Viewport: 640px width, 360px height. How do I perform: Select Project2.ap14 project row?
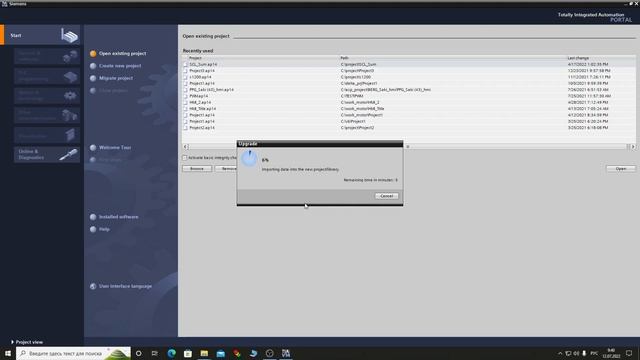point(409,128)
